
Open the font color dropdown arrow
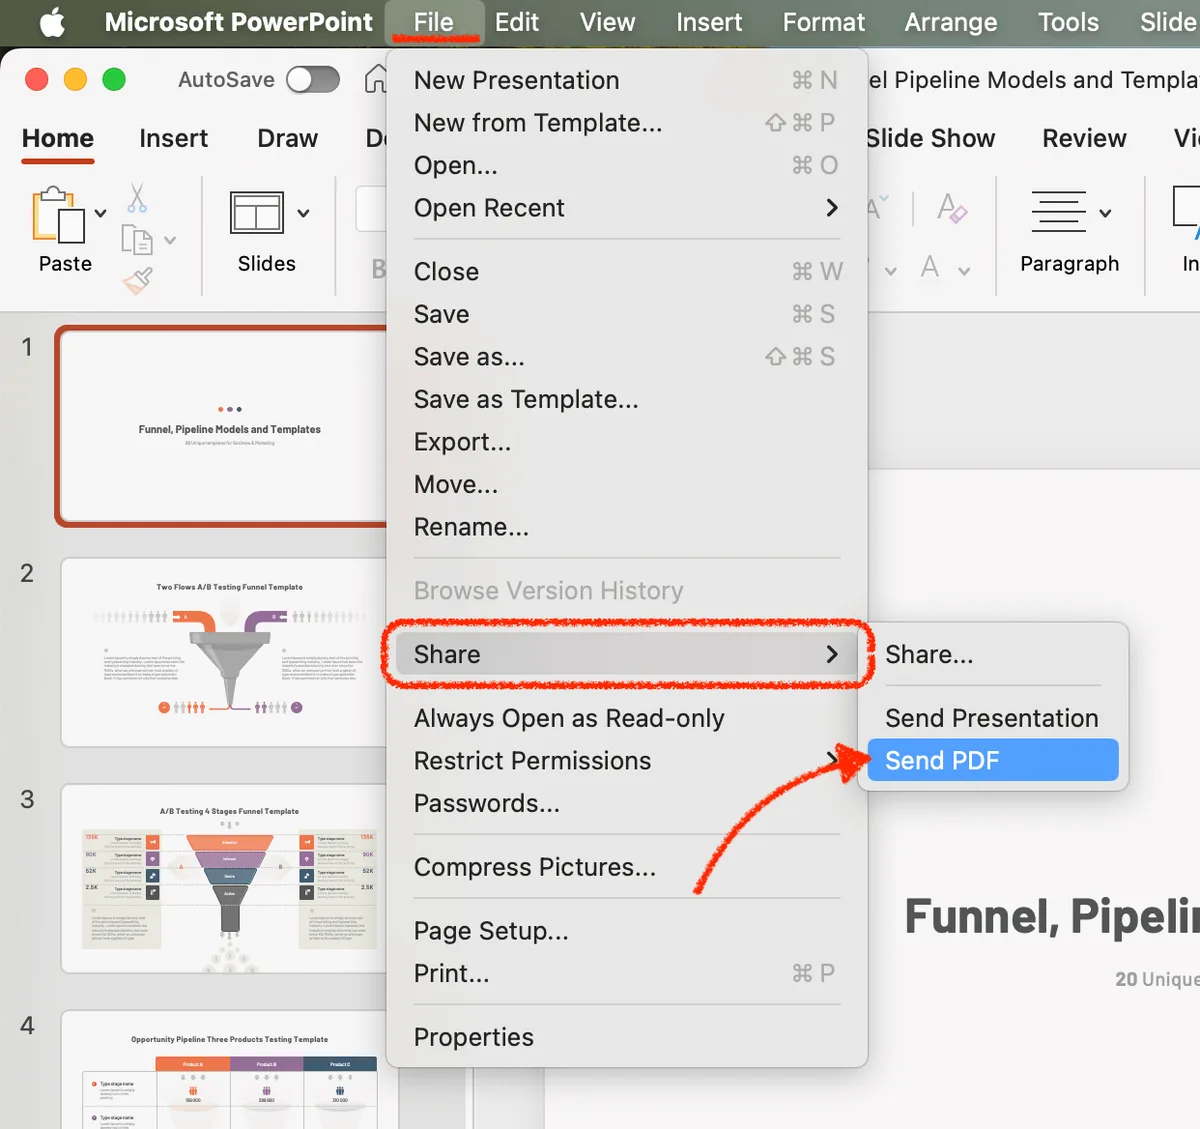(x=964, y=271)
